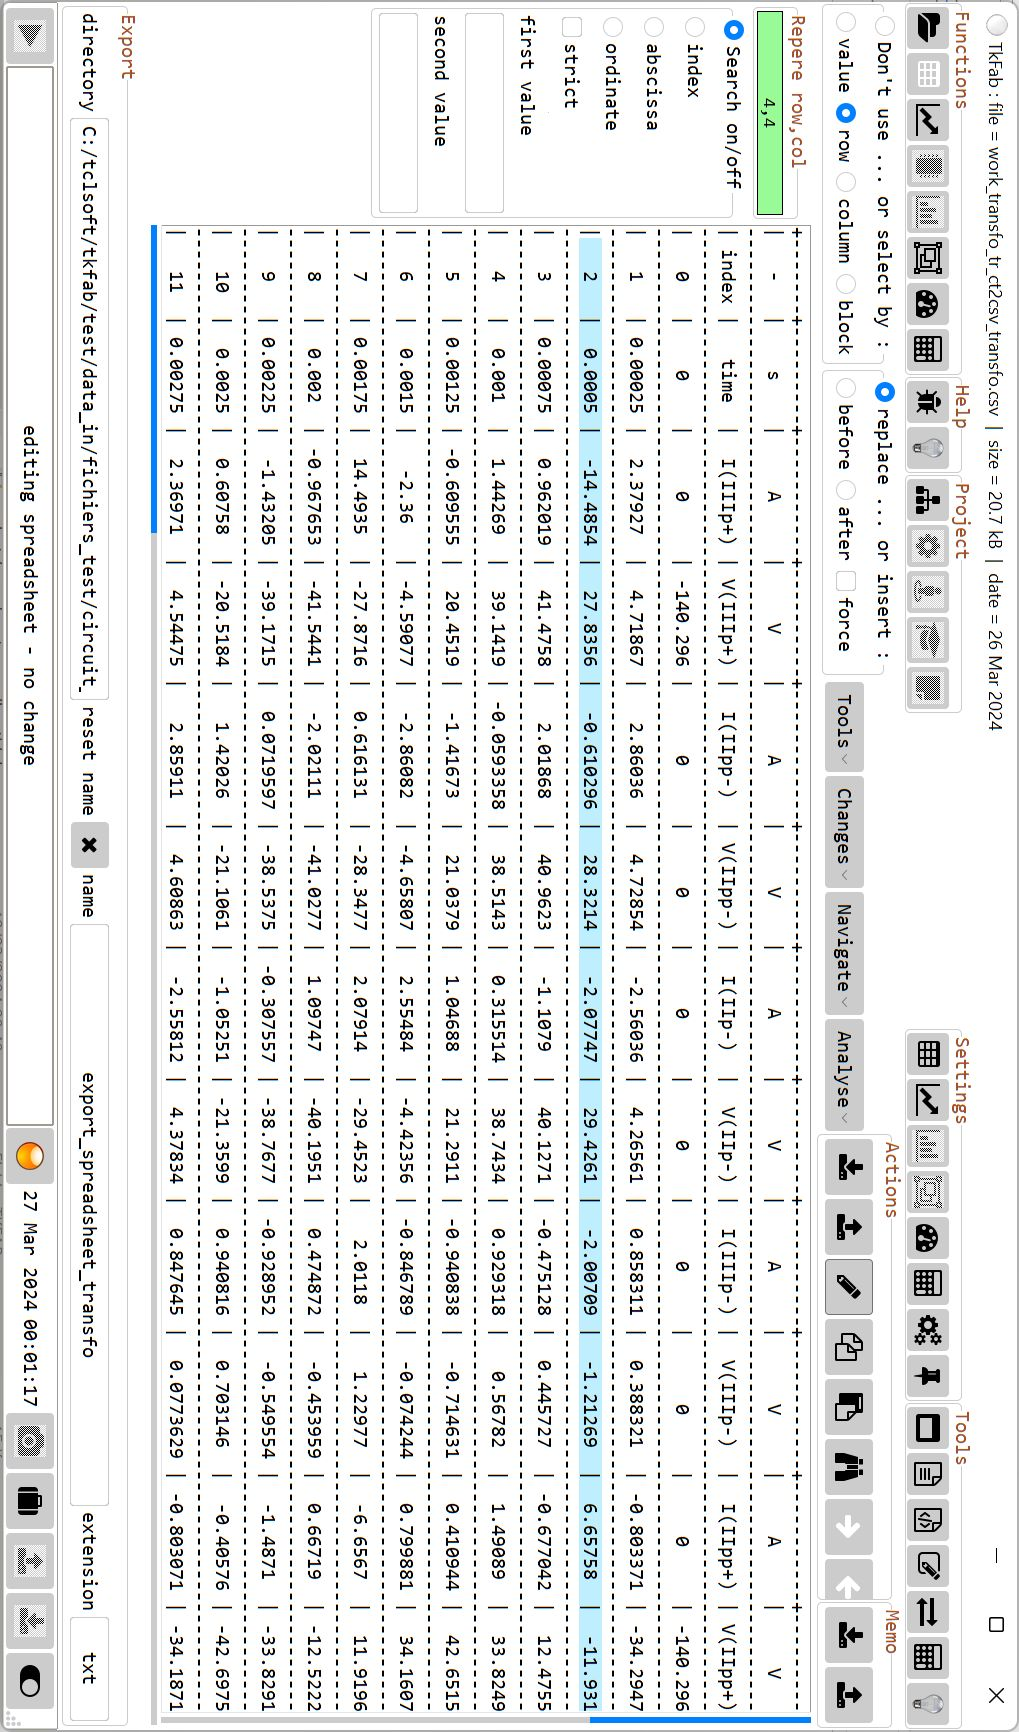Image resolution: width=1019 pixels, height=1732 pixels.
Task: Click the cell '-140.296' under V(IIIp+)
Action: tap(682, 627)
